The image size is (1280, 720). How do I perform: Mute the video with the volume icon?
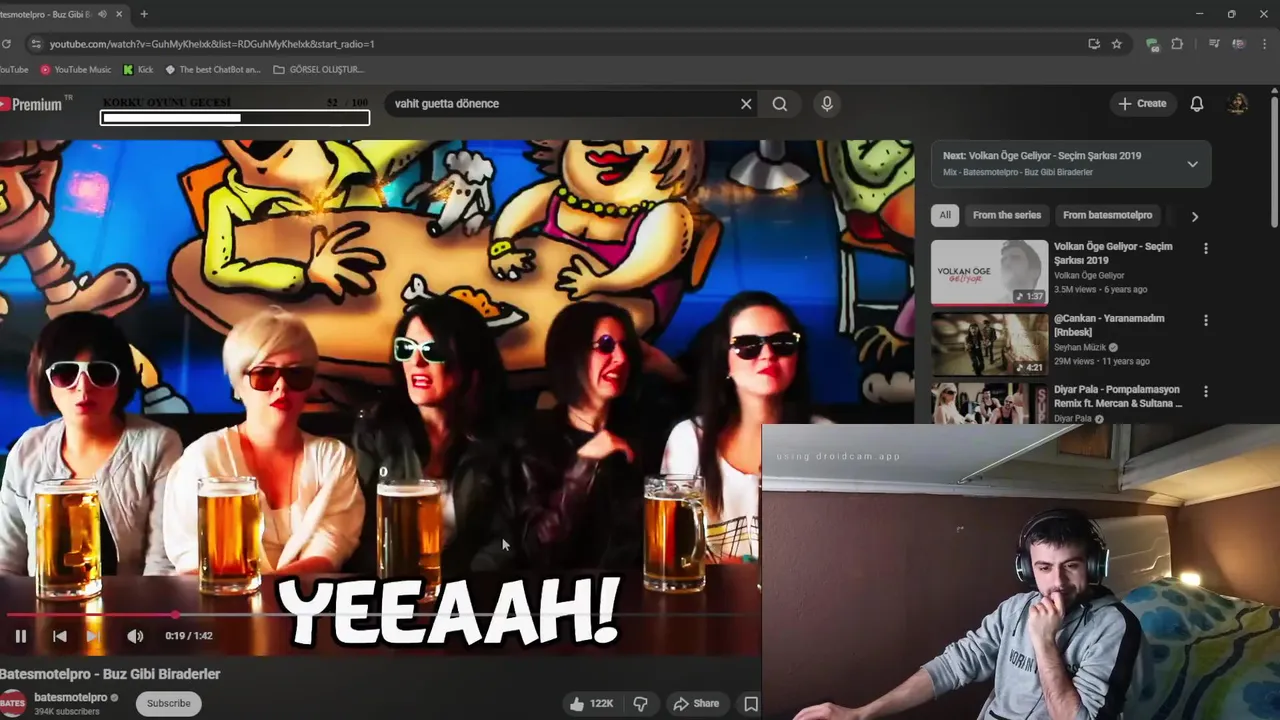click(x=135, y=636)
